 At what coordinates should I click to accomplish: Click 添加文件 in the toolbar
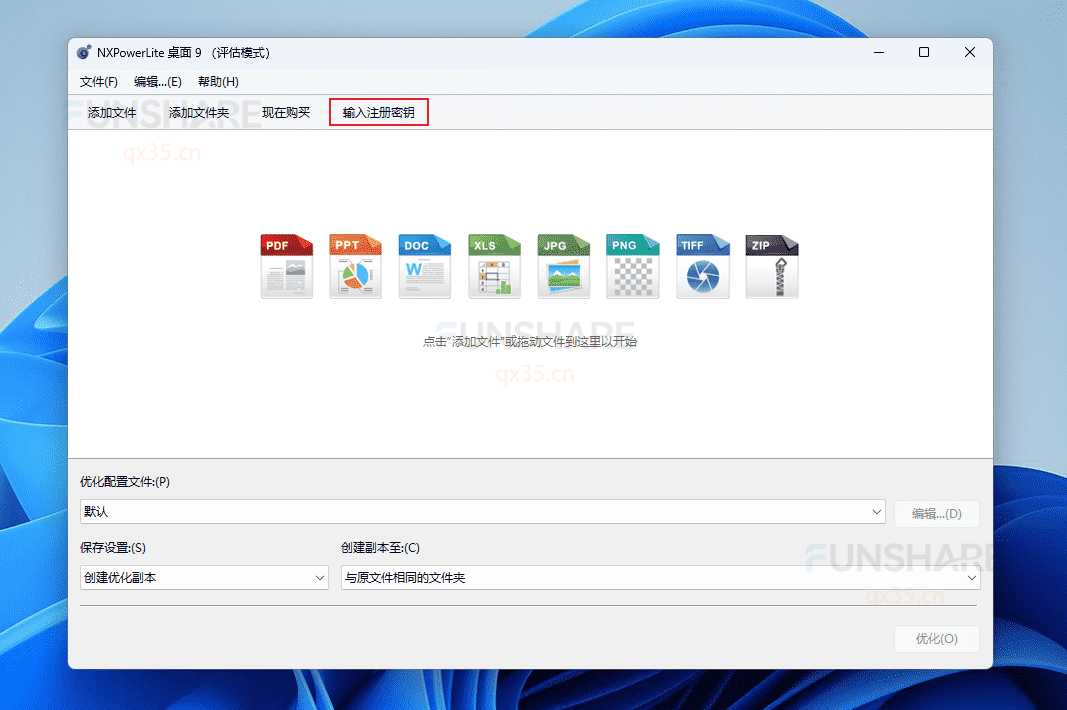coord(112,112)
